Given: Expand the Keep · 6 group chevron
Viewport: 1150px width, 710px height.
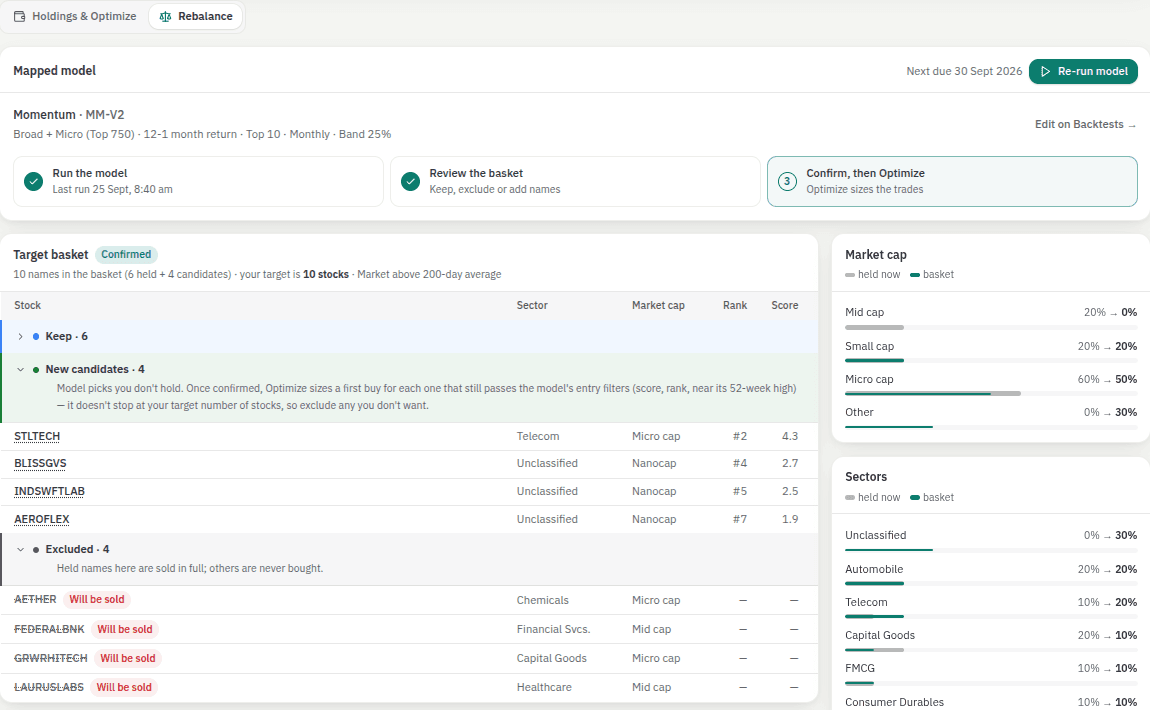Looking at the screenshot, I should pyautogui.click(x=21, y=337).
